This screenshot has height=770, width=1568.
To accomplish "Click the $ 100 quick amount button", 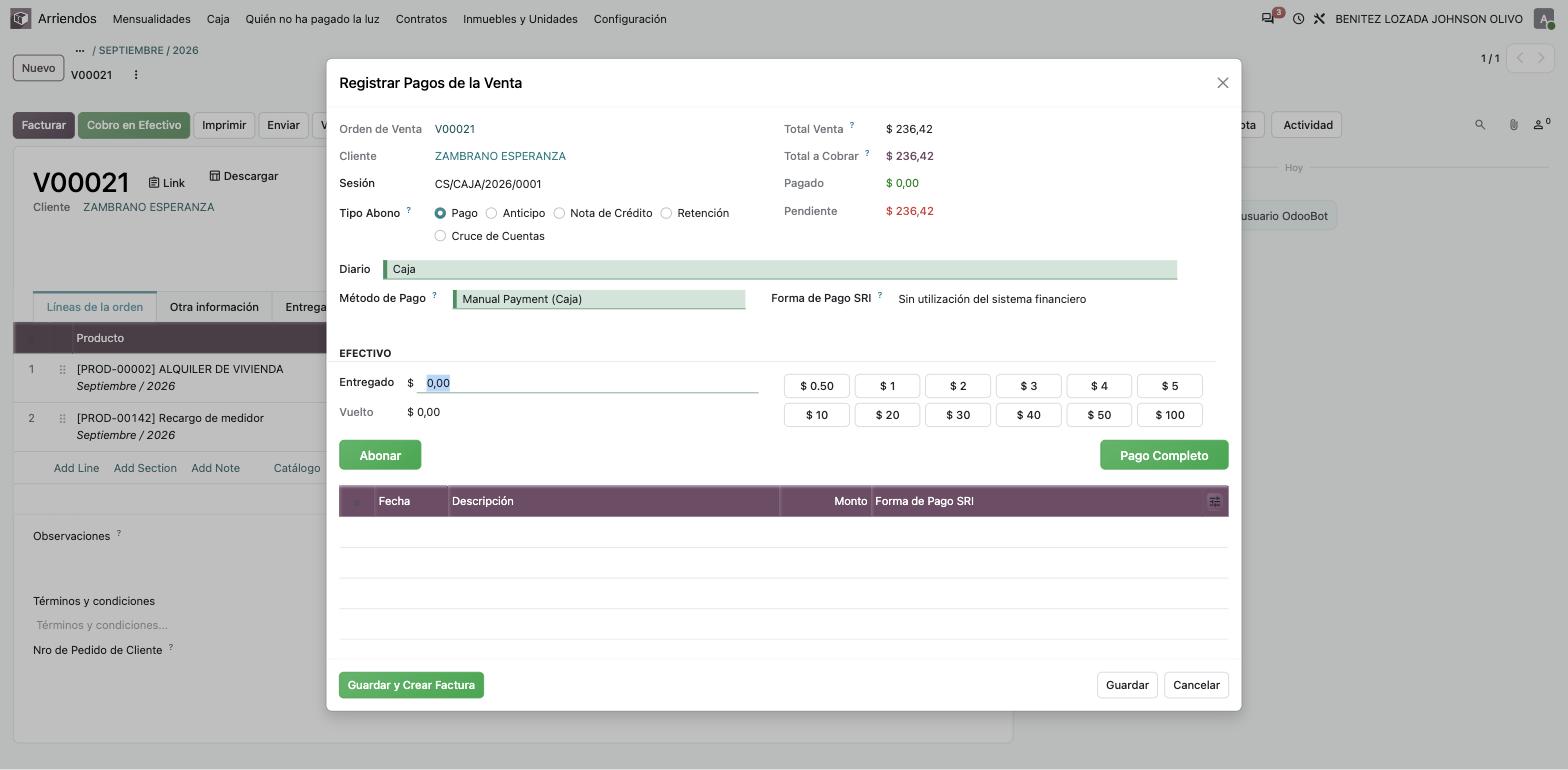I will 1170,415.
